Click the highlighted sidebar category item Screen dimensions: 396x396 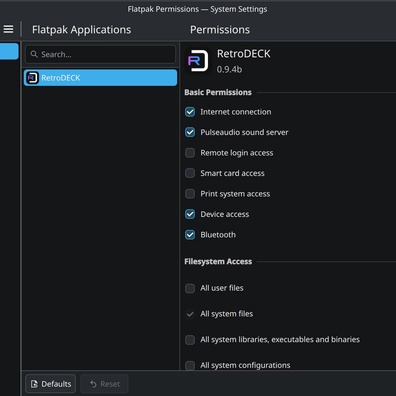(x=9, y=51)
